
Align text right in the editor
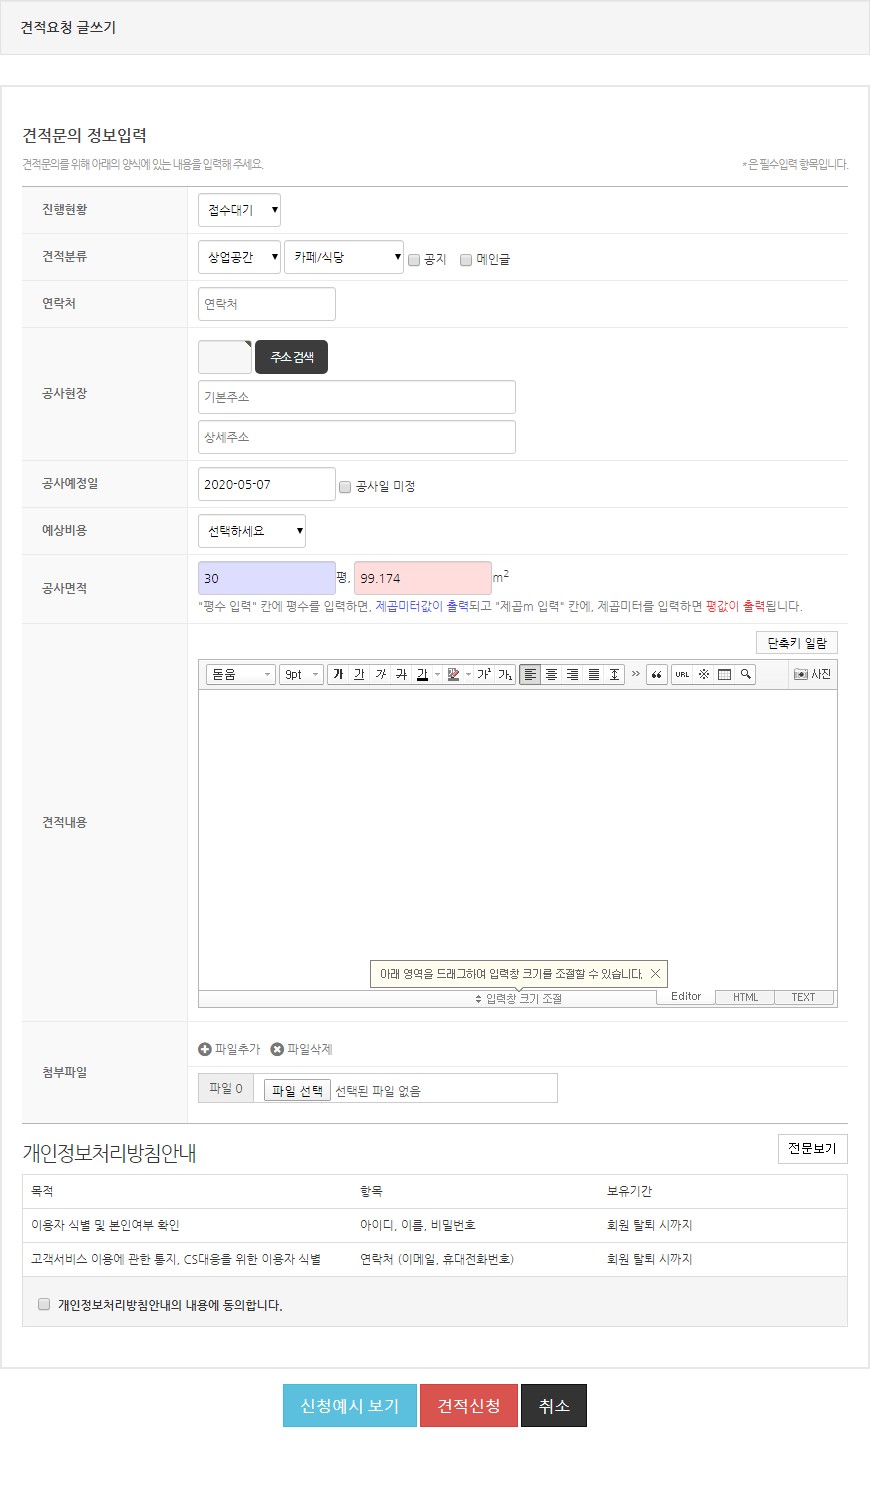click(x=572, y=674)
